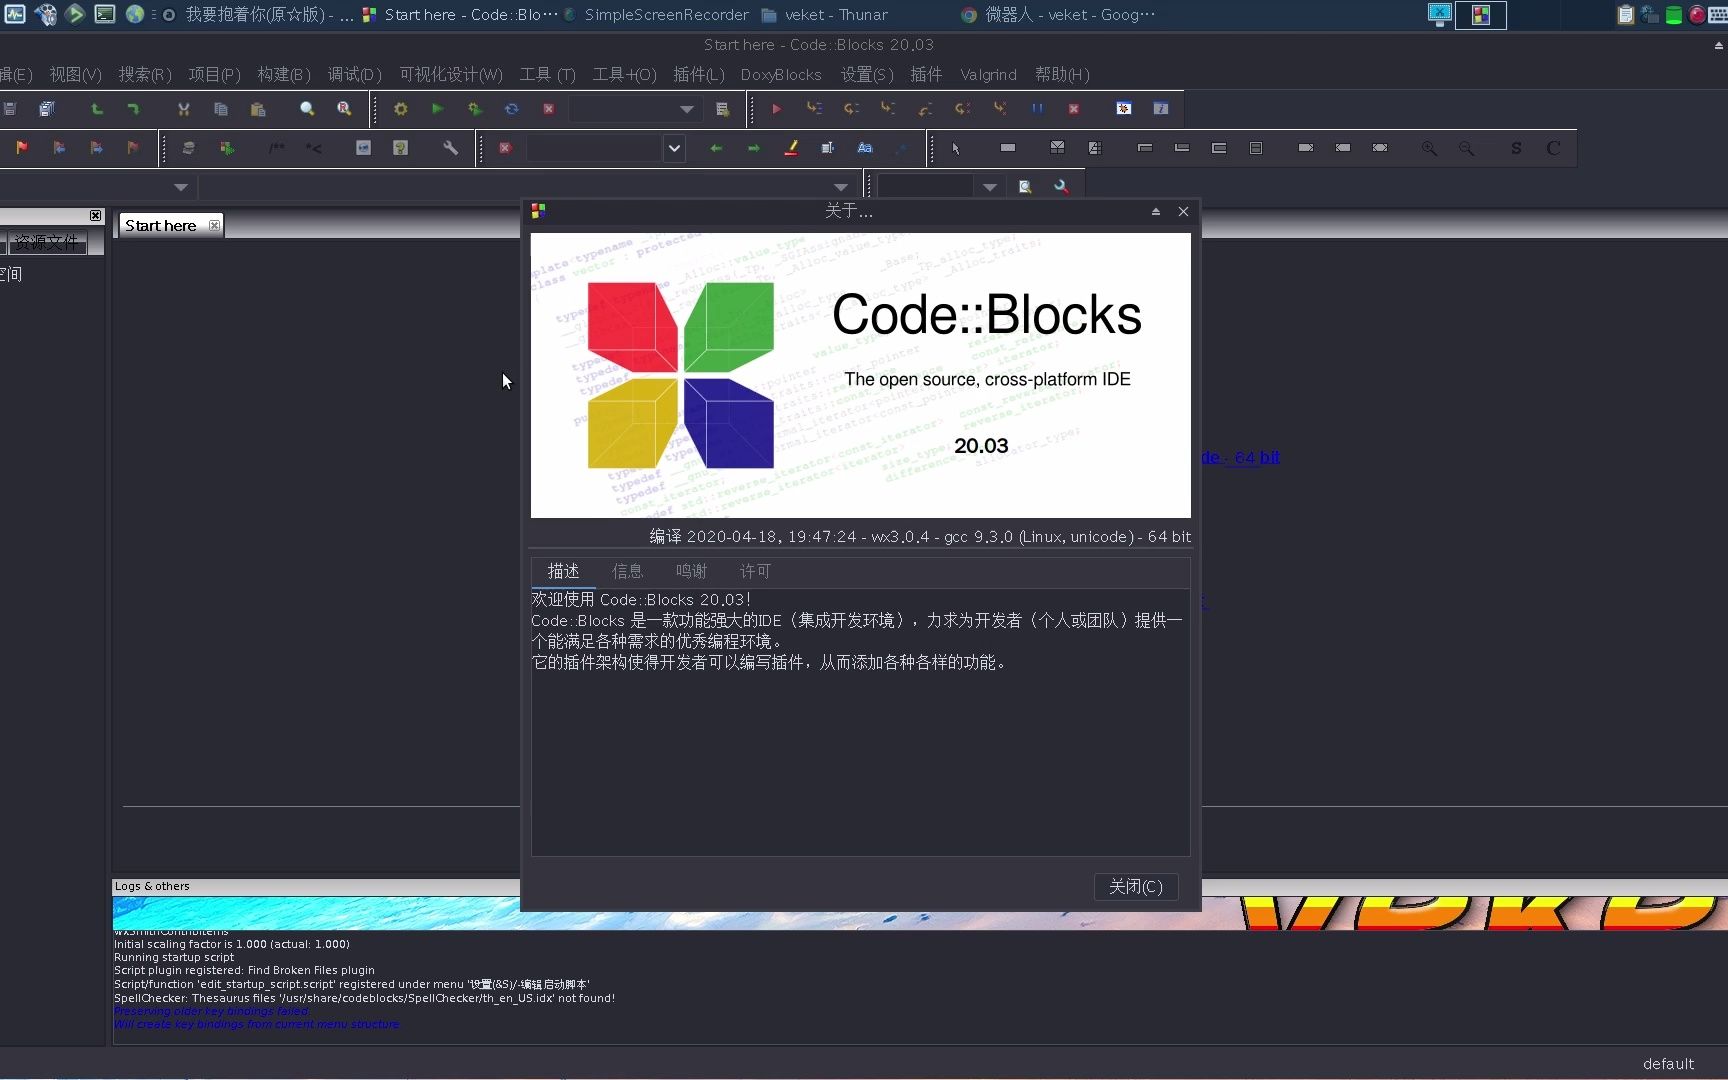This screenshot has height=1080, width=1728.
Task: Clear all bookmarks flag icon
Action: (133, 148)
